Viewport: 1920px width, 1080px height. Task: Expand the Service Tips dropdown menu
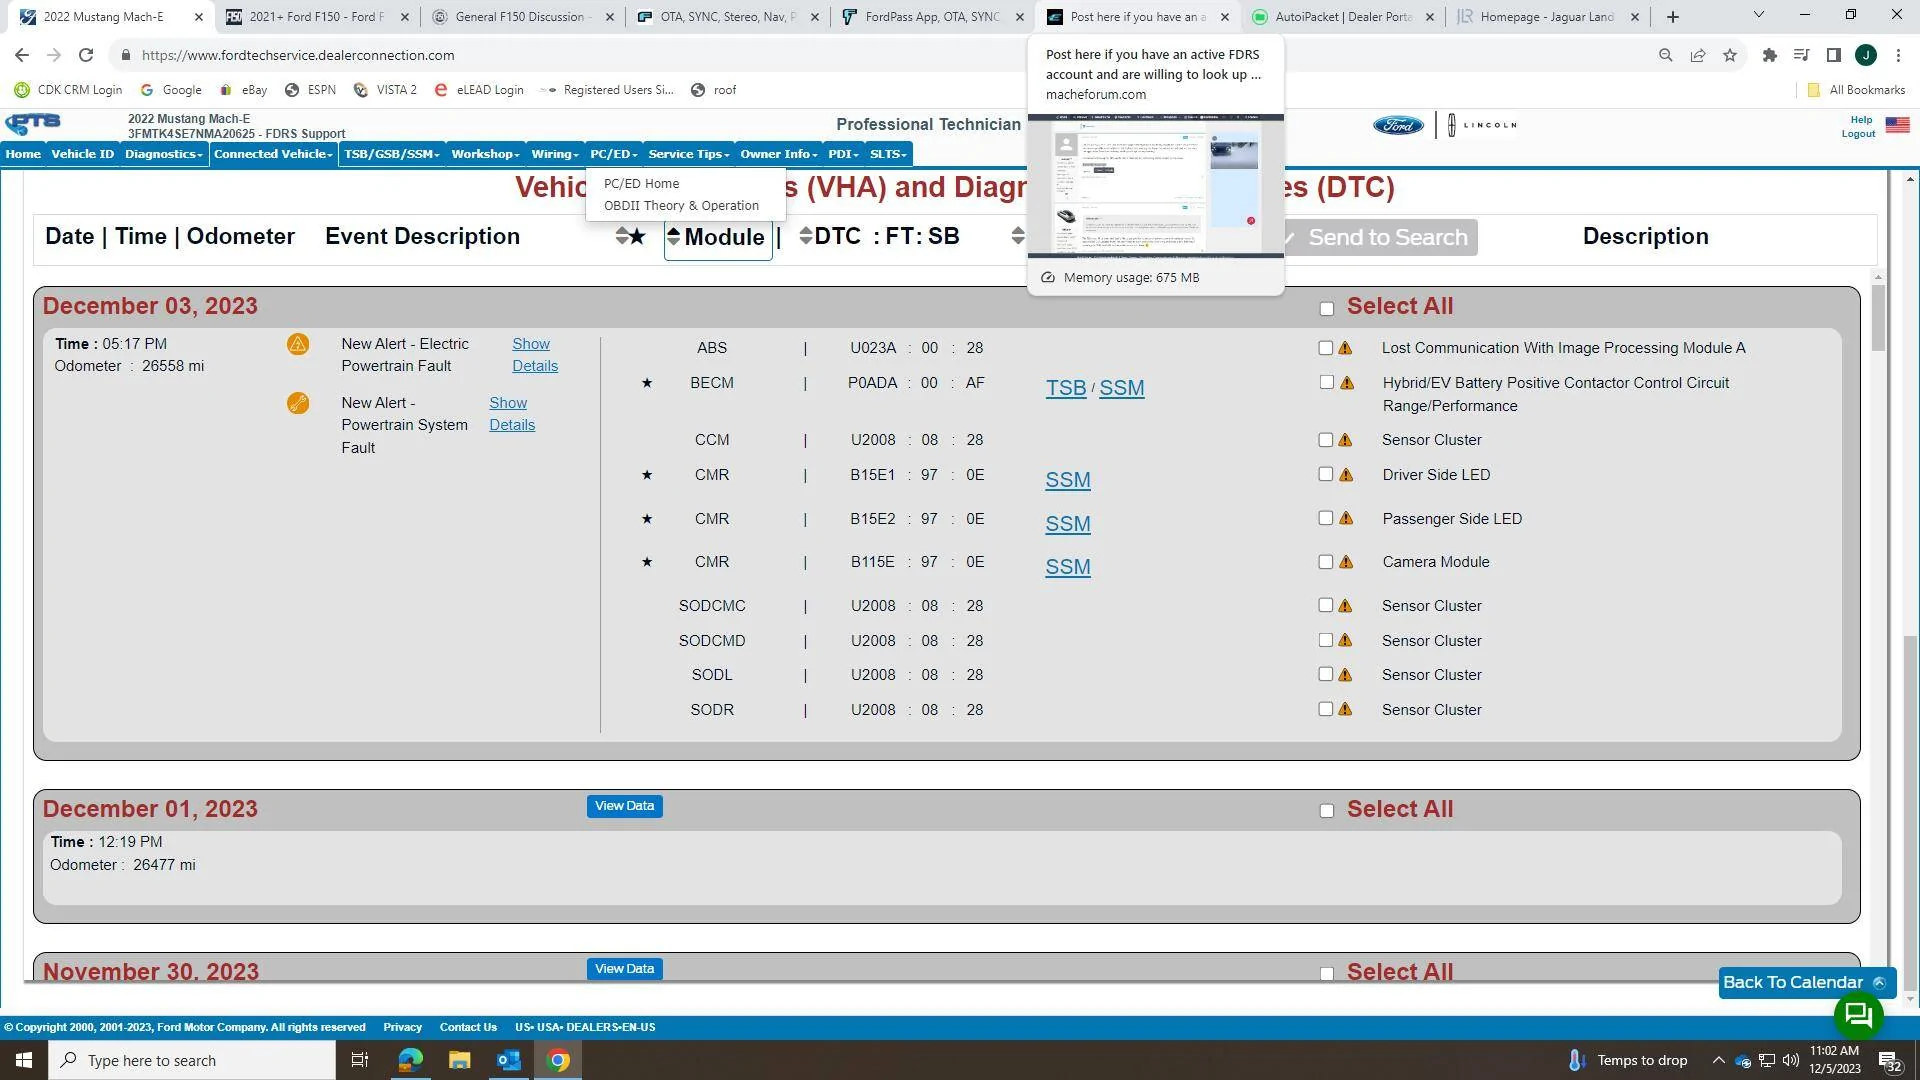688,154
